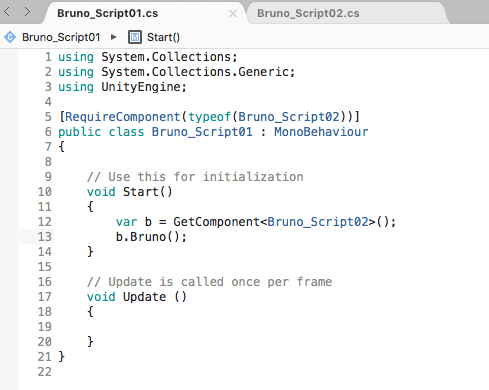The width and height of the screenshot is (489, 390).
Task: Click the var keyword on line 12
Action: 126,222
